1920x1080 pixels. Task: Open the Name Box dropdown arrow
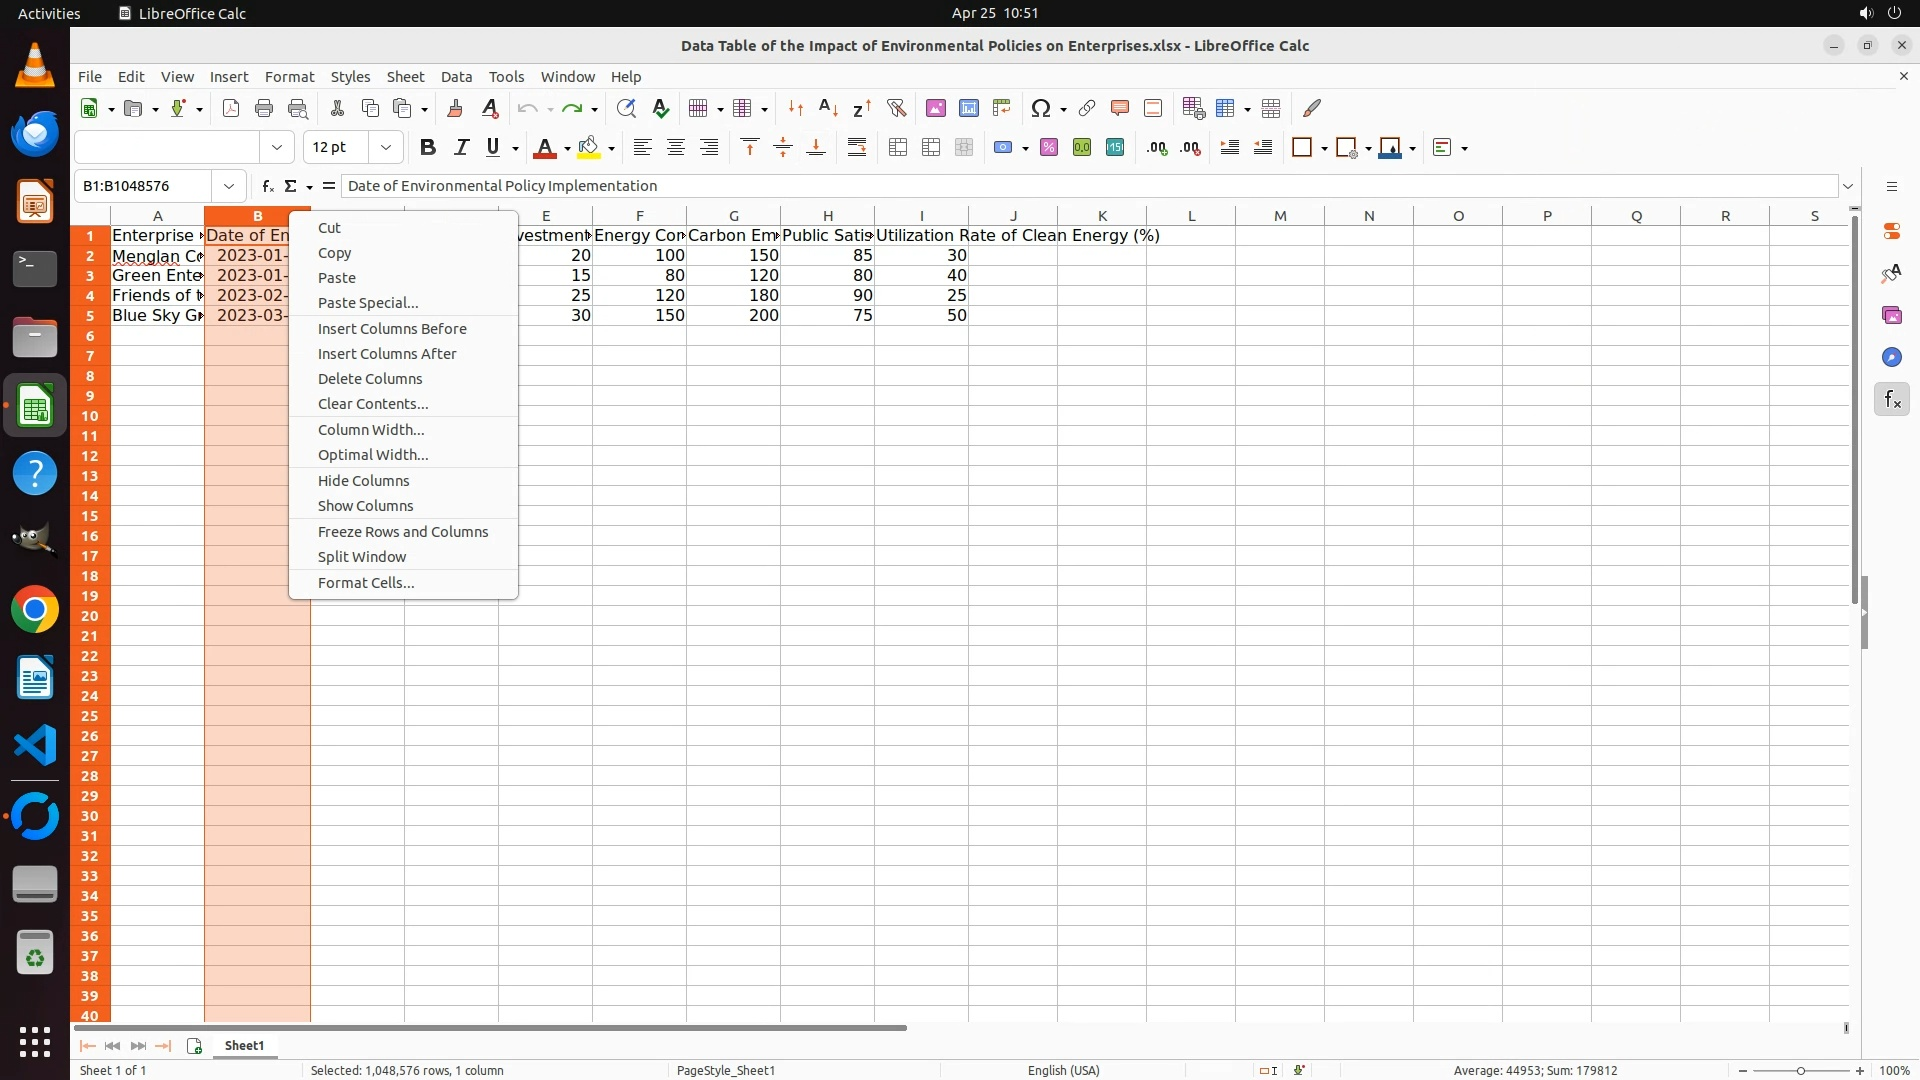pyautogui.click(x=229, y=186)
